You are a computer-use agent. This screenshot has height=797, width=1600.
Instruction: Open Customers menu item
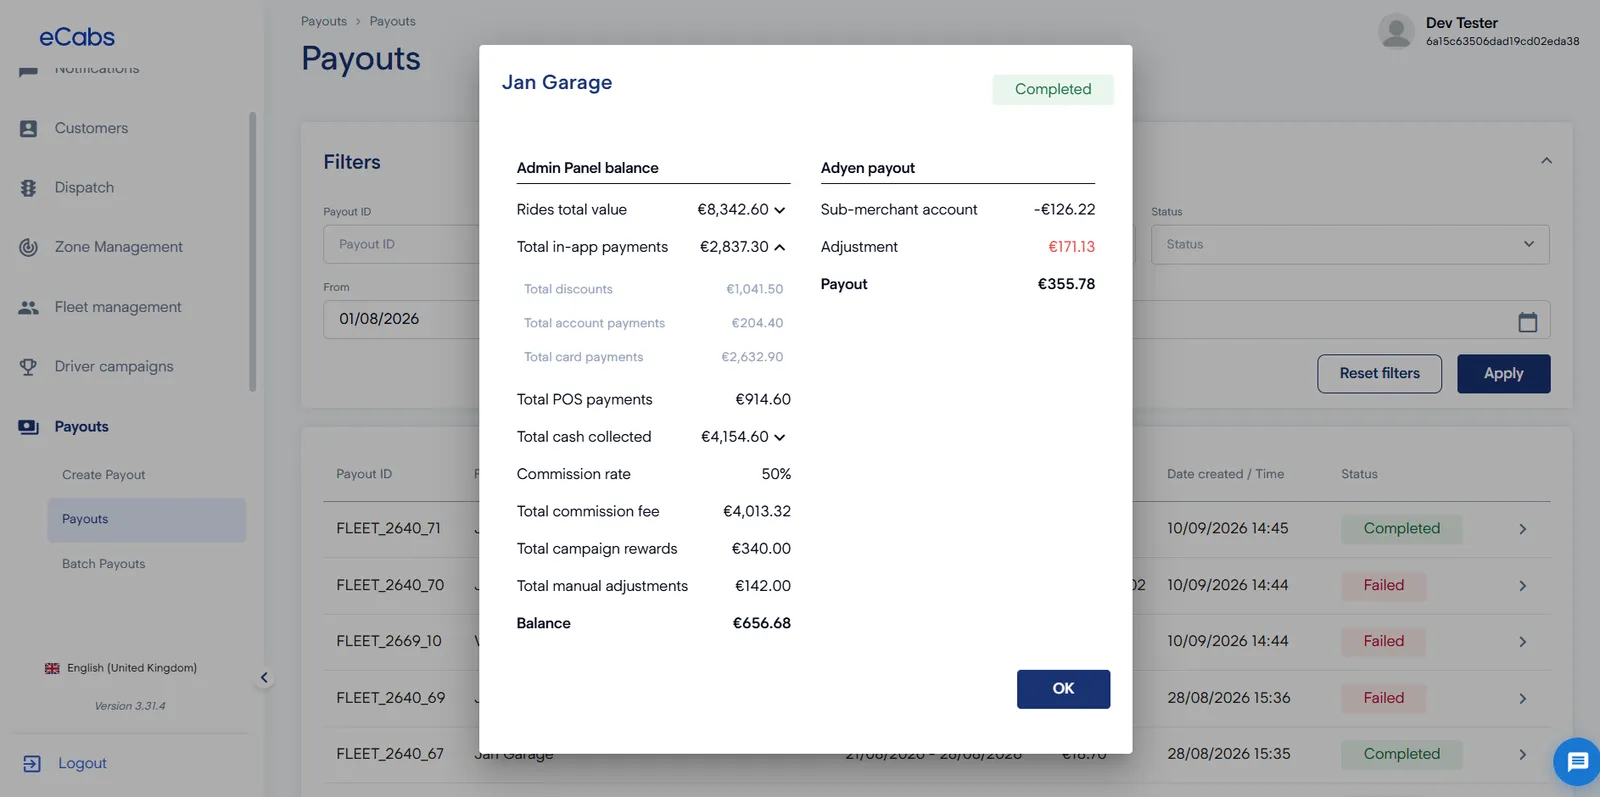click(x=91, y=128)
